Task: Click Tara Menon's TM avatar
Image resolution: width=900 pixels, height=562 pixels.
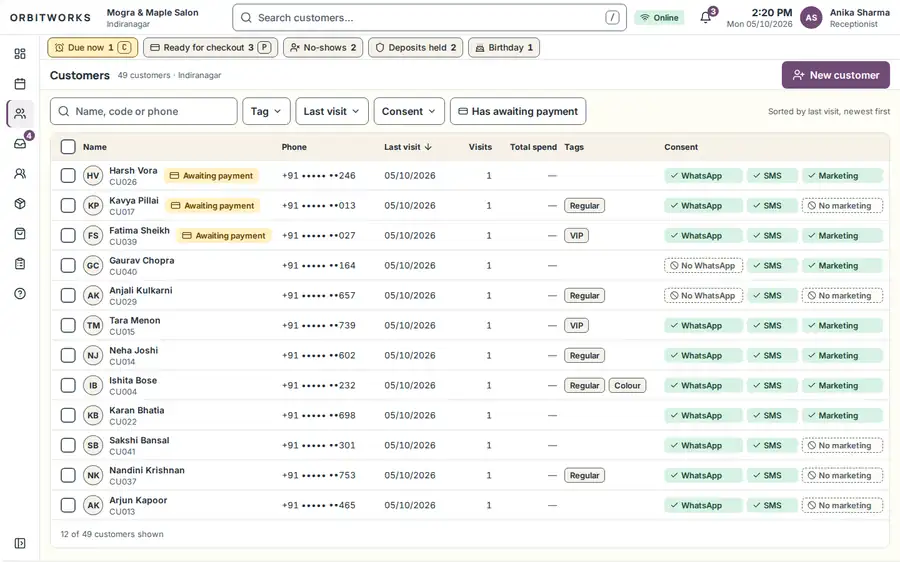Action: (x=93, y=325)
